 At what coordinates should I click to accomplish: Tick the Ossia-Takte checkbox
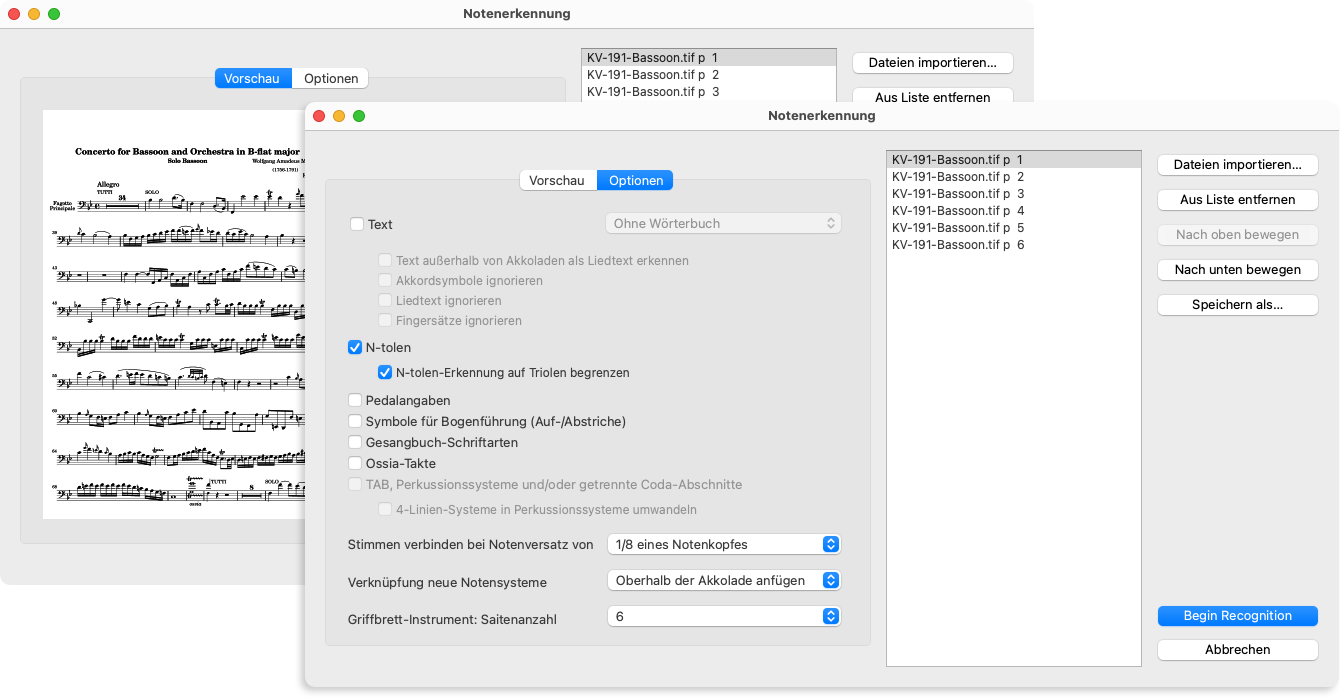tap(355, 464)
